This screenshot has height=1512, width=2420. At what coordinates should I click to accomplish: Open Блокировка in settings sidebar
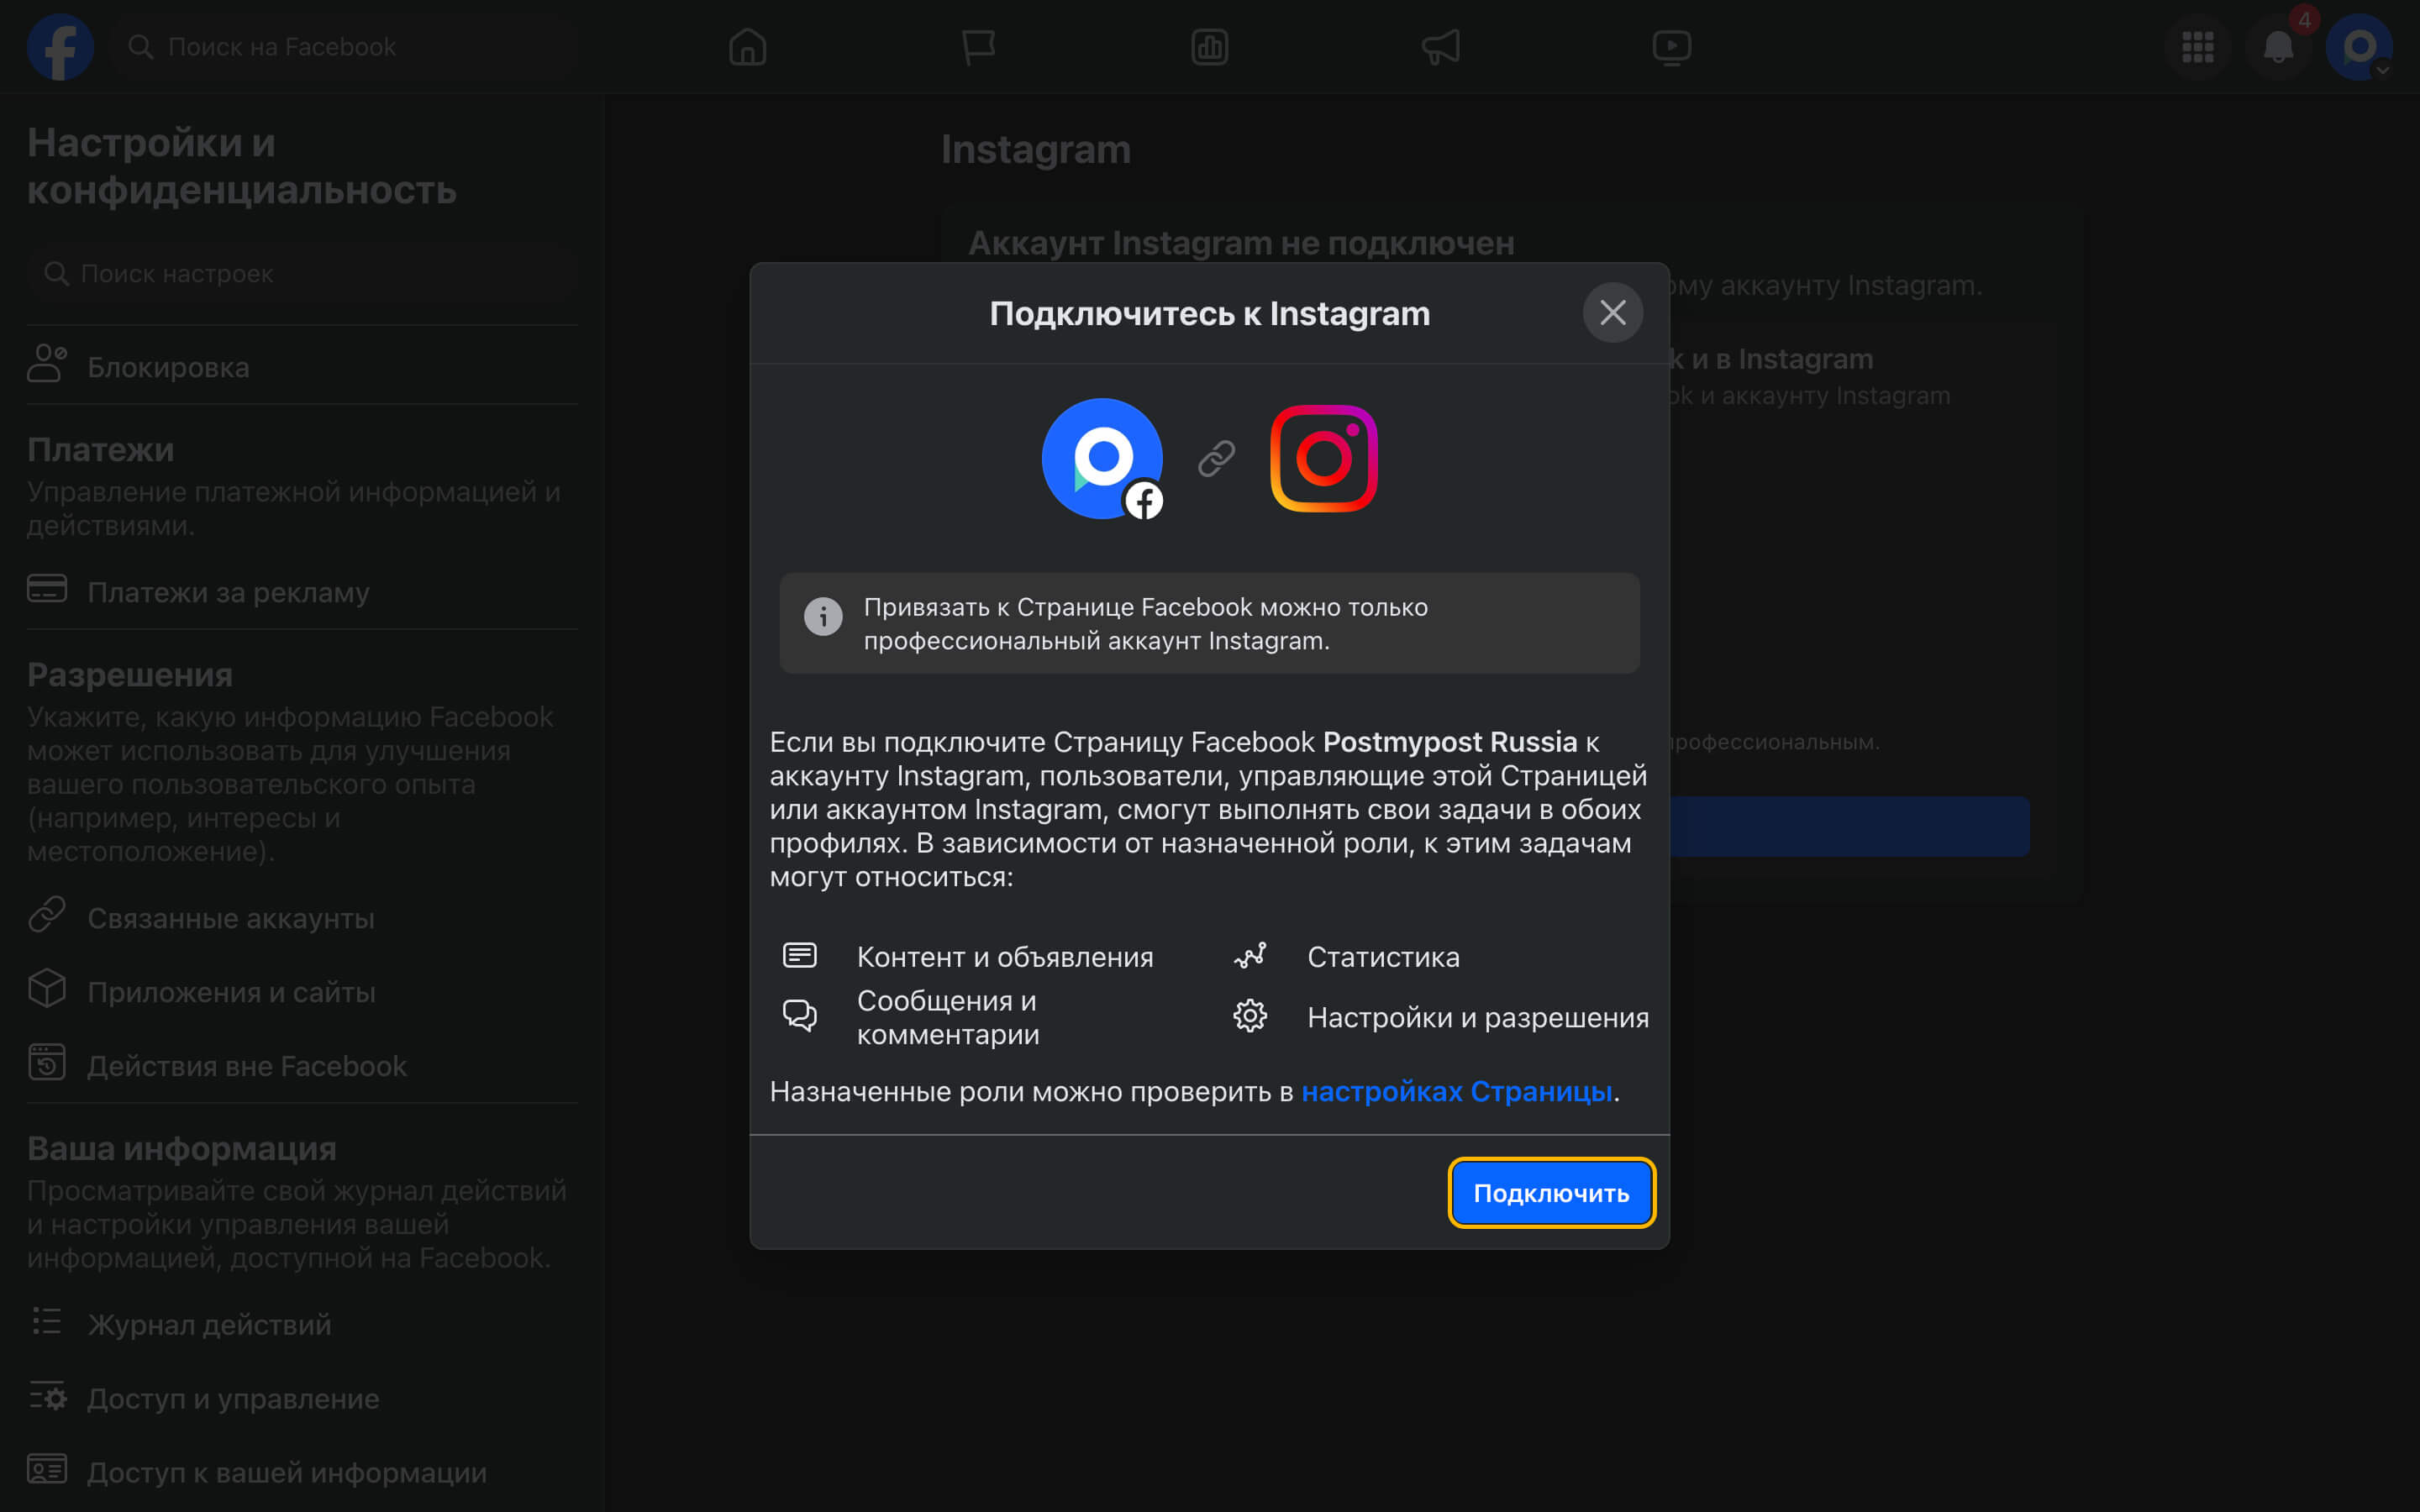click(168, 367)
